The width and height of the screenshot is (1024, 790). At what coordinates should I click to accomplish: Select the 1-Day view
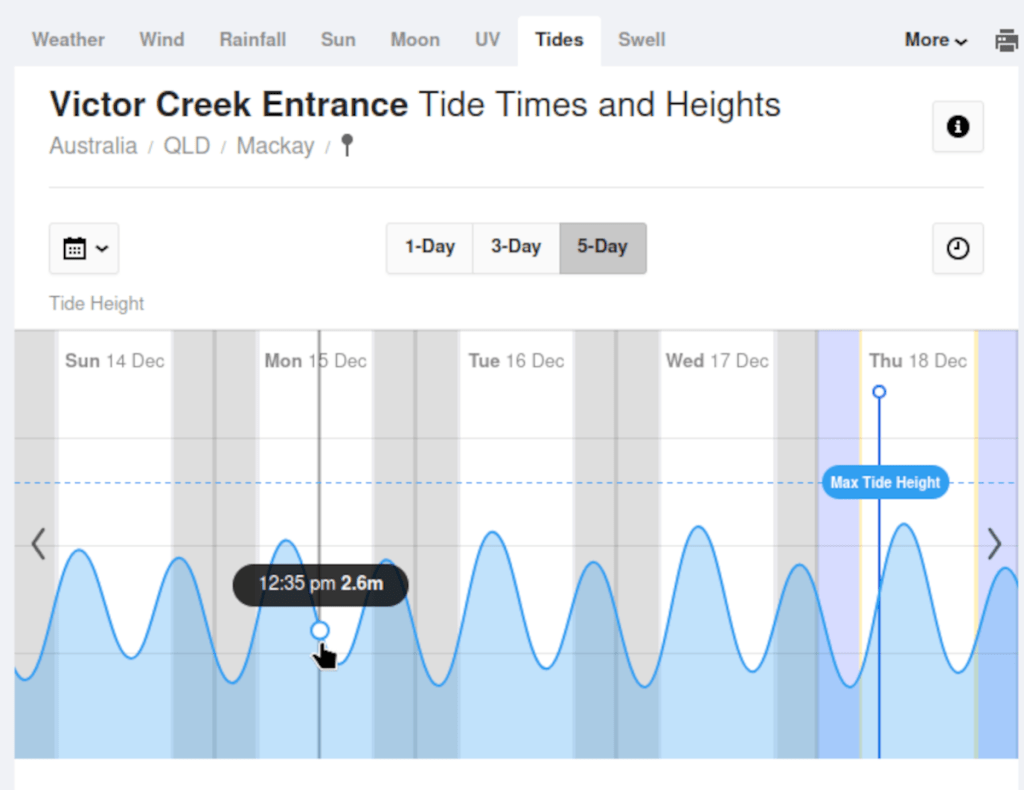click(429, 247)
